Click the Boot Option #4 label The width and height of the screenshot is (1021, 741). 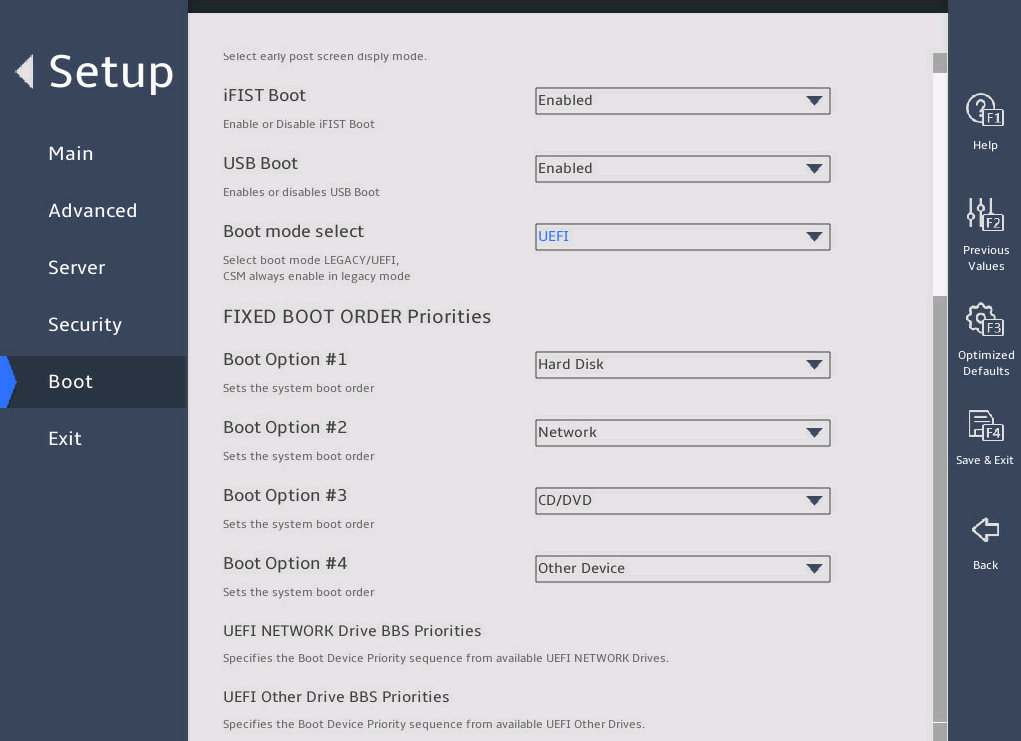tap(285, 563)
